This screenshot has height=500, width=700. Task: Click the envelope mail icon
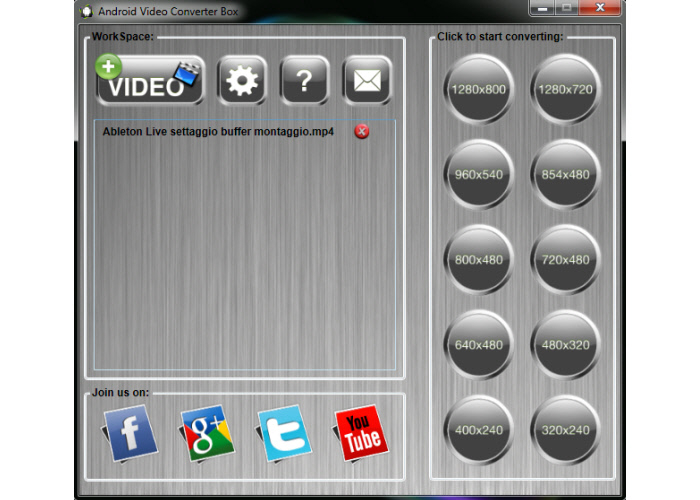367,82
